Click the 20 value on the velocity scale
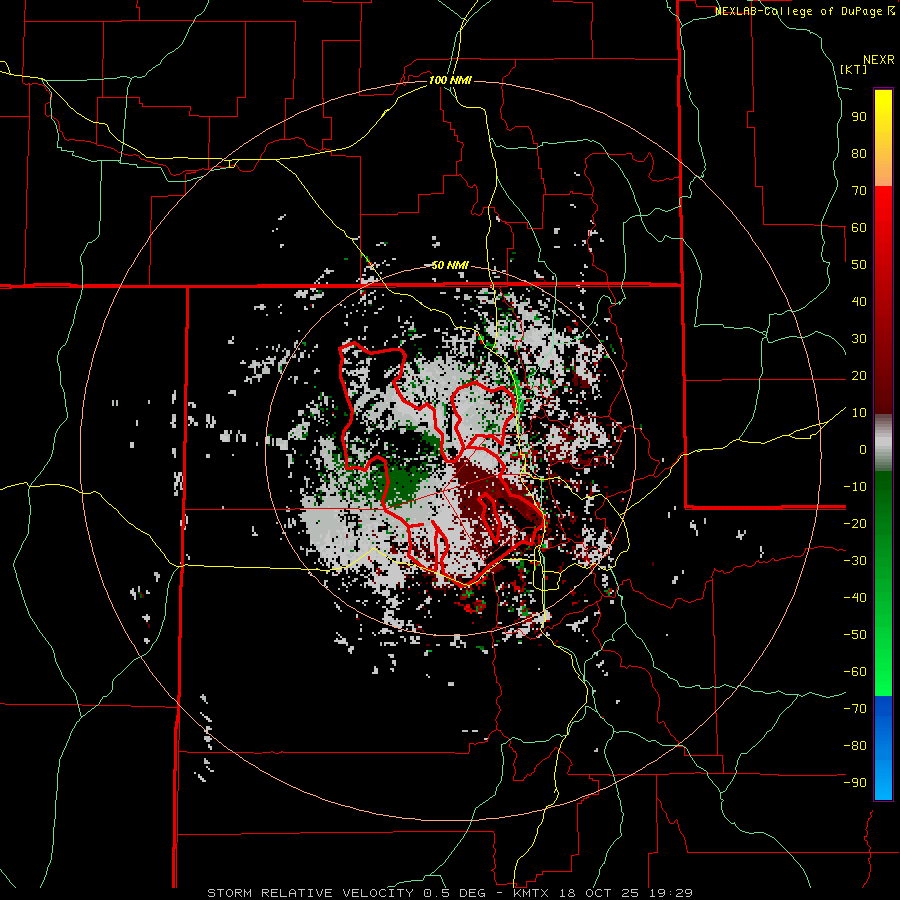Viewport: 900px width, 900px height. tap(859, 375)
